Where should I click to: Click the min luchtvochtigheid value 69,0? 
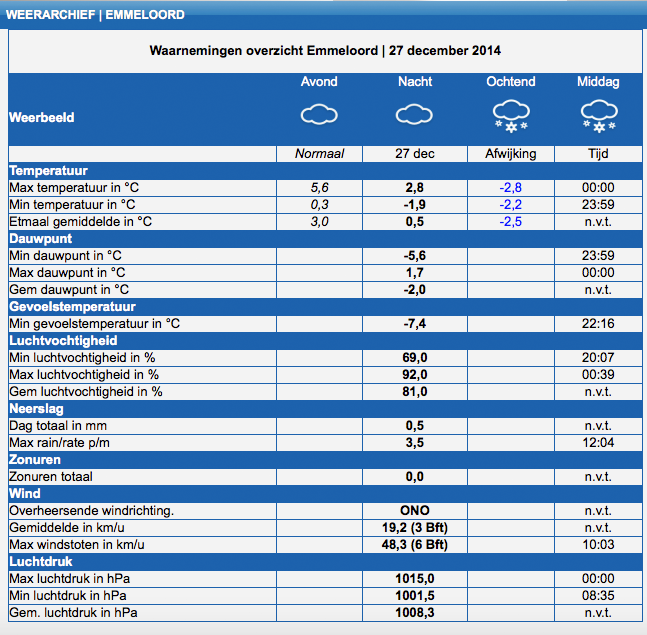(x=415, y=358)
